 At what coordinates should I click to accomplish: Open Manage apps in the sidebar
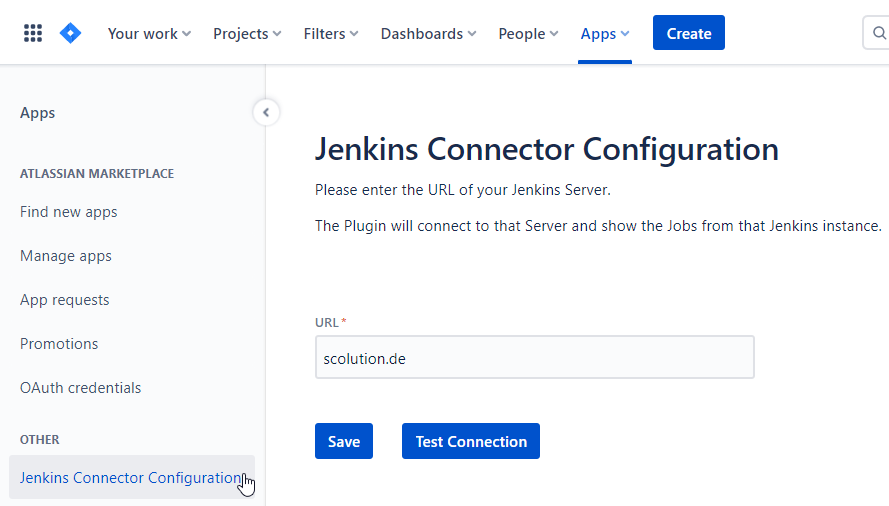66,256
